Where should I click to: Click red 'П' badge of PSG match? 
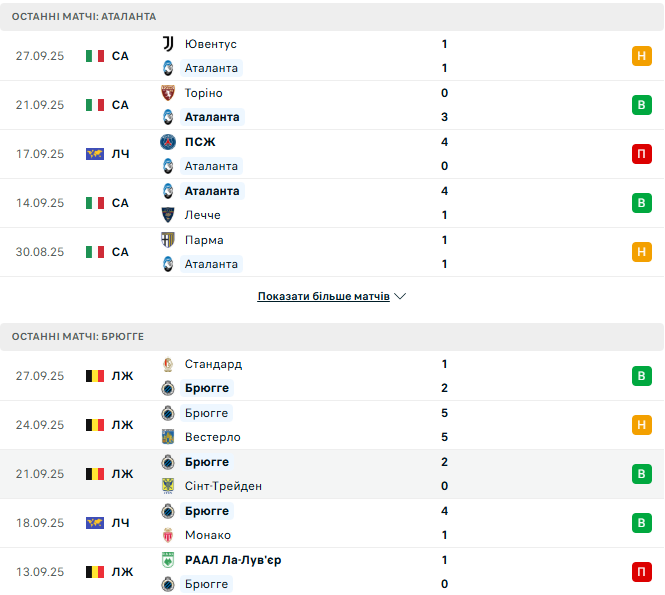642,154
